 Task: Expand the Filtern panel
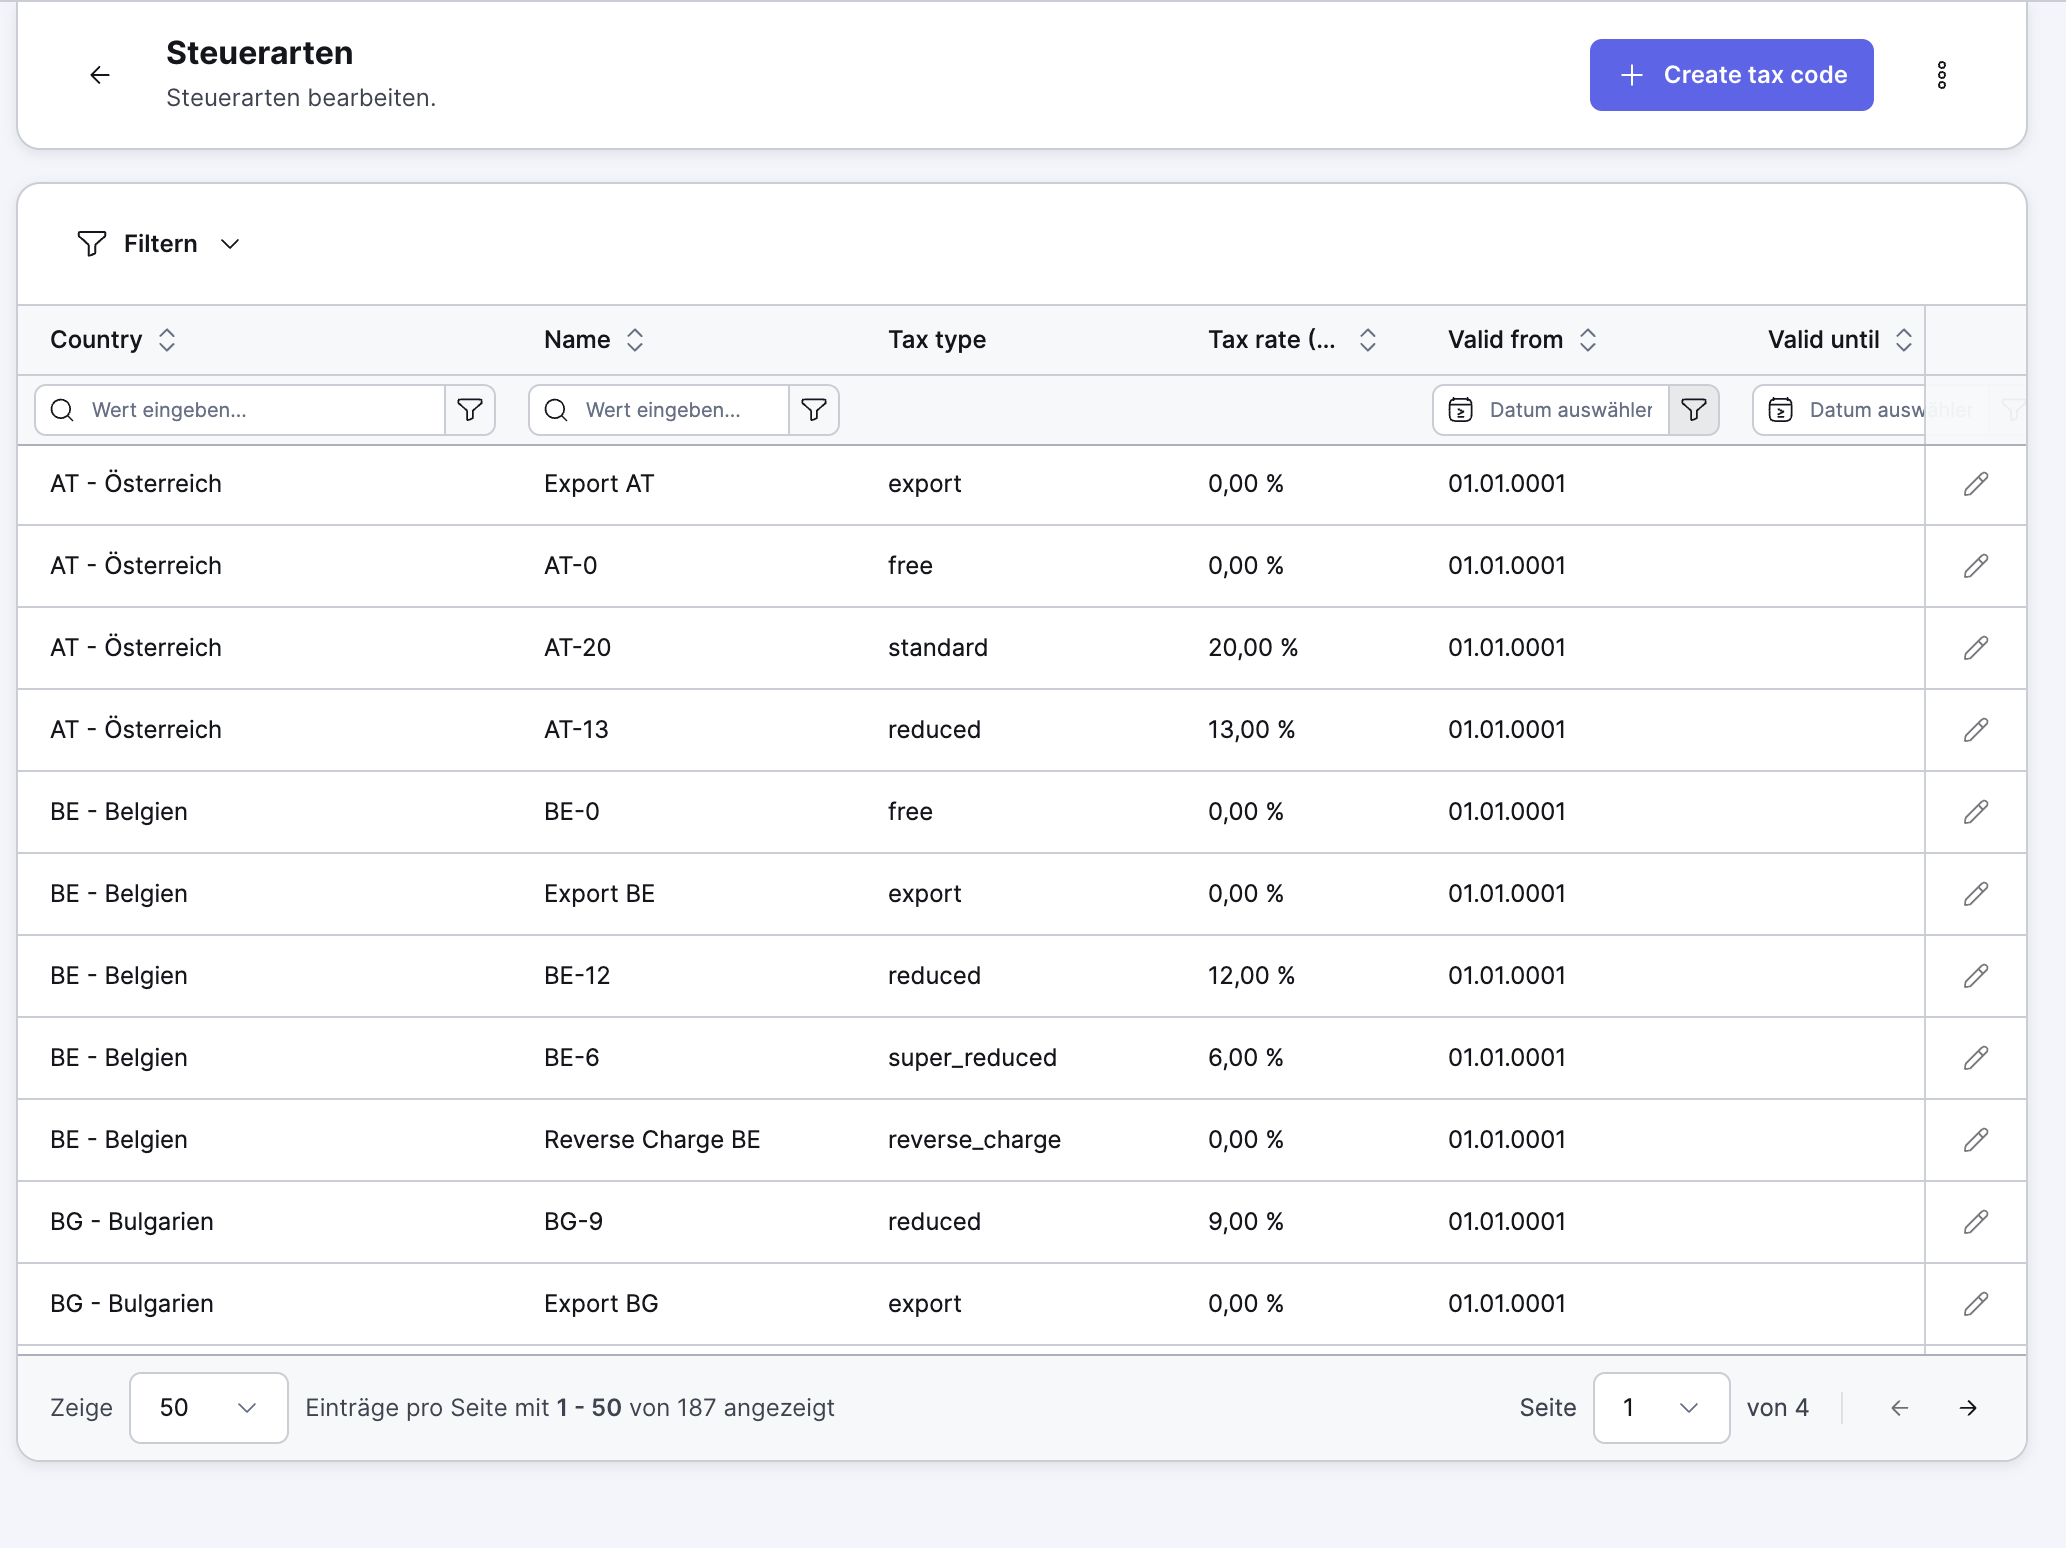(x=160, y=244)
